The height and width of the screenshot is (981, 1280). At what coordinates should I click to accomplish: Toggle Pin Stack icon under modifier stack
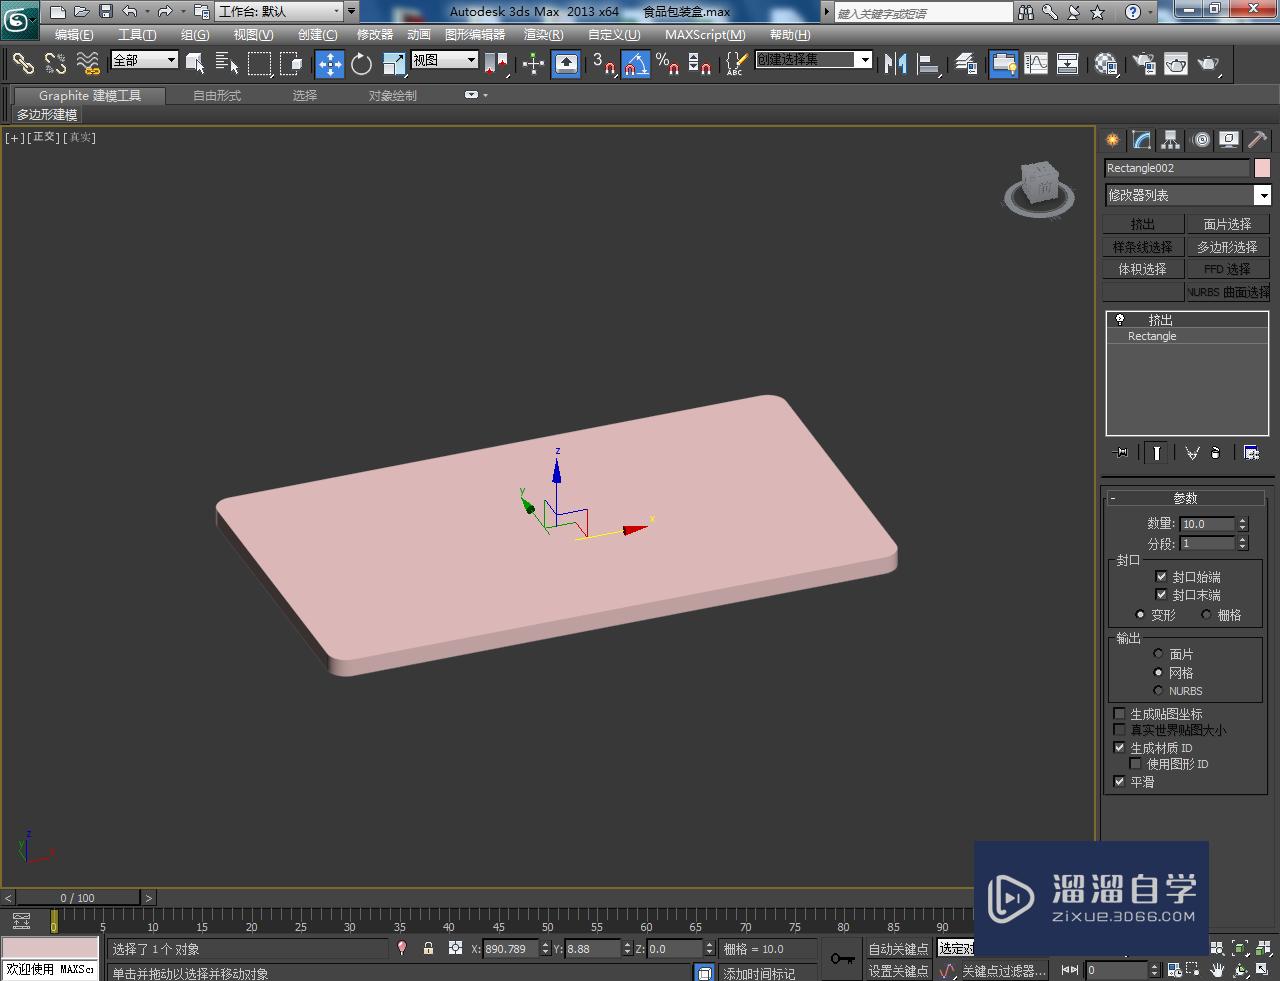[x=1121, y=452]
